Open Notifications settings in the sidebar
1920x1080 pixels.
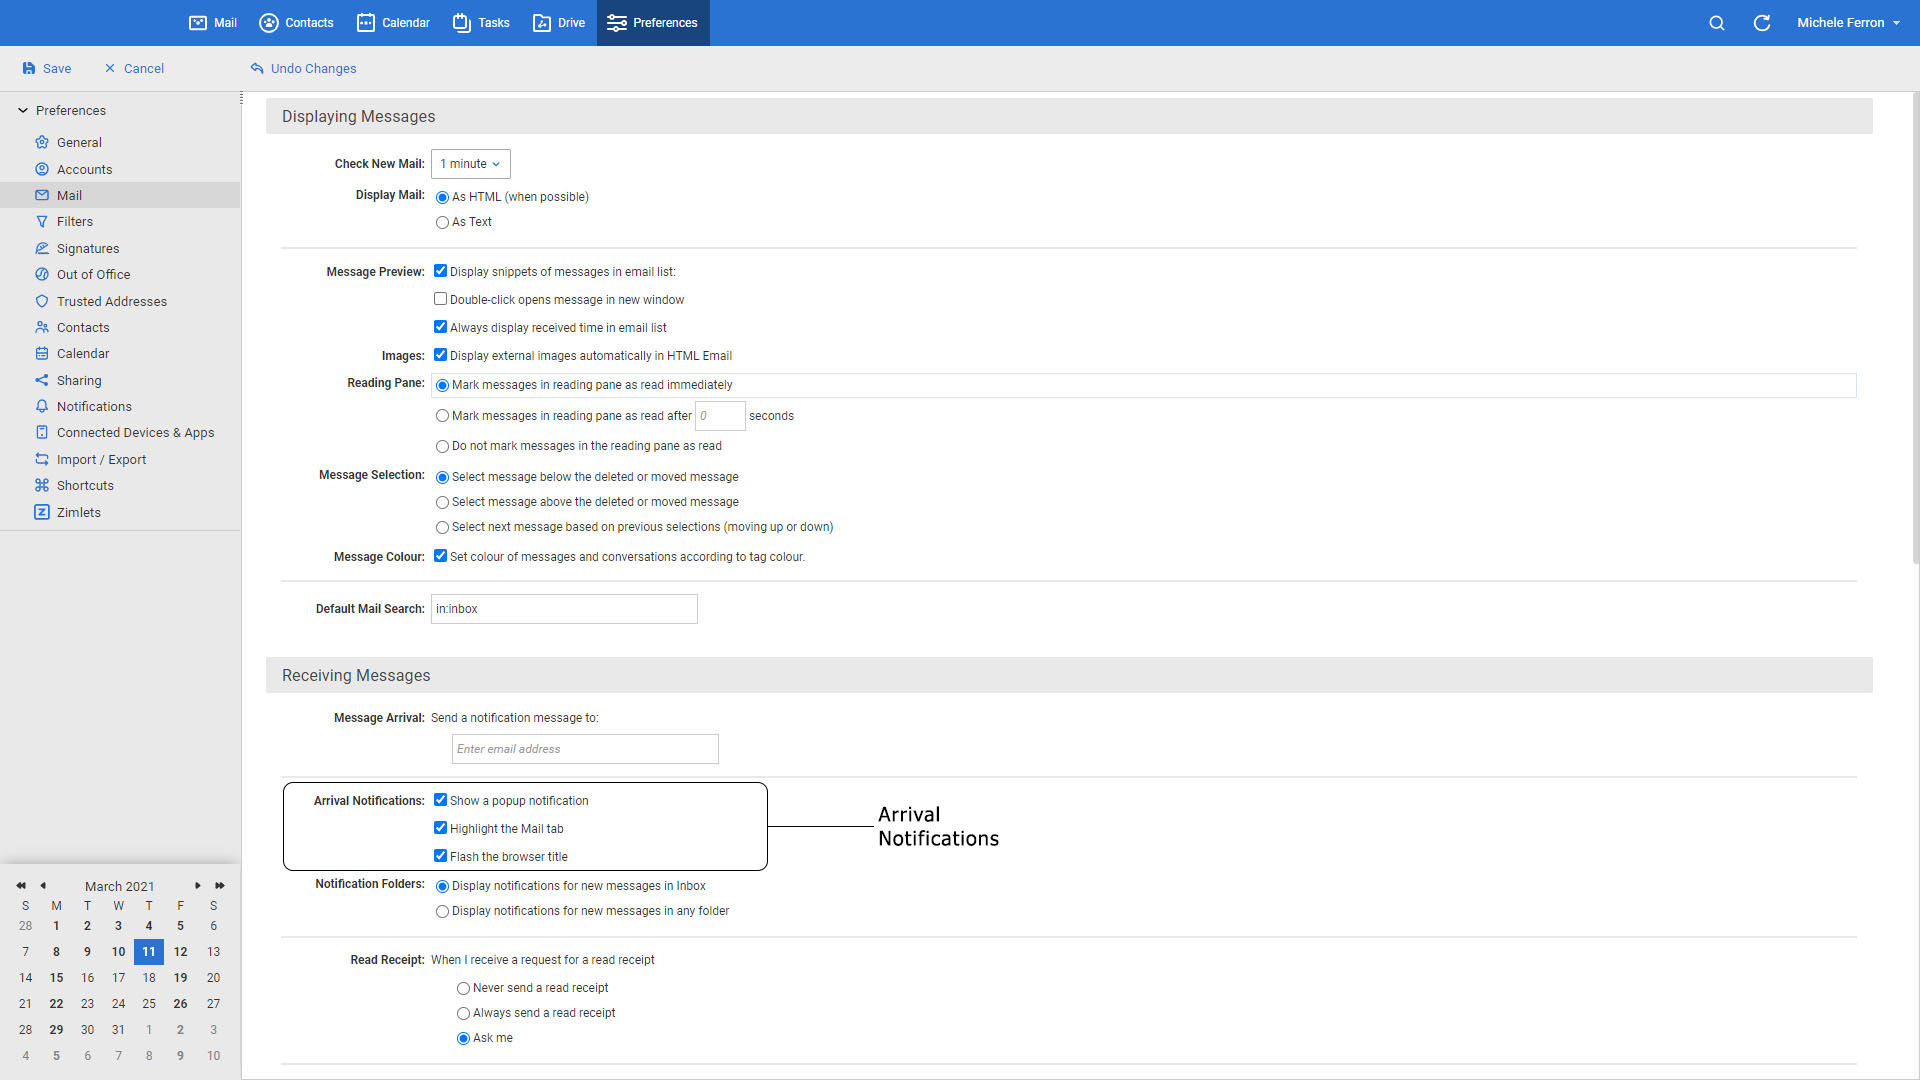94,406
